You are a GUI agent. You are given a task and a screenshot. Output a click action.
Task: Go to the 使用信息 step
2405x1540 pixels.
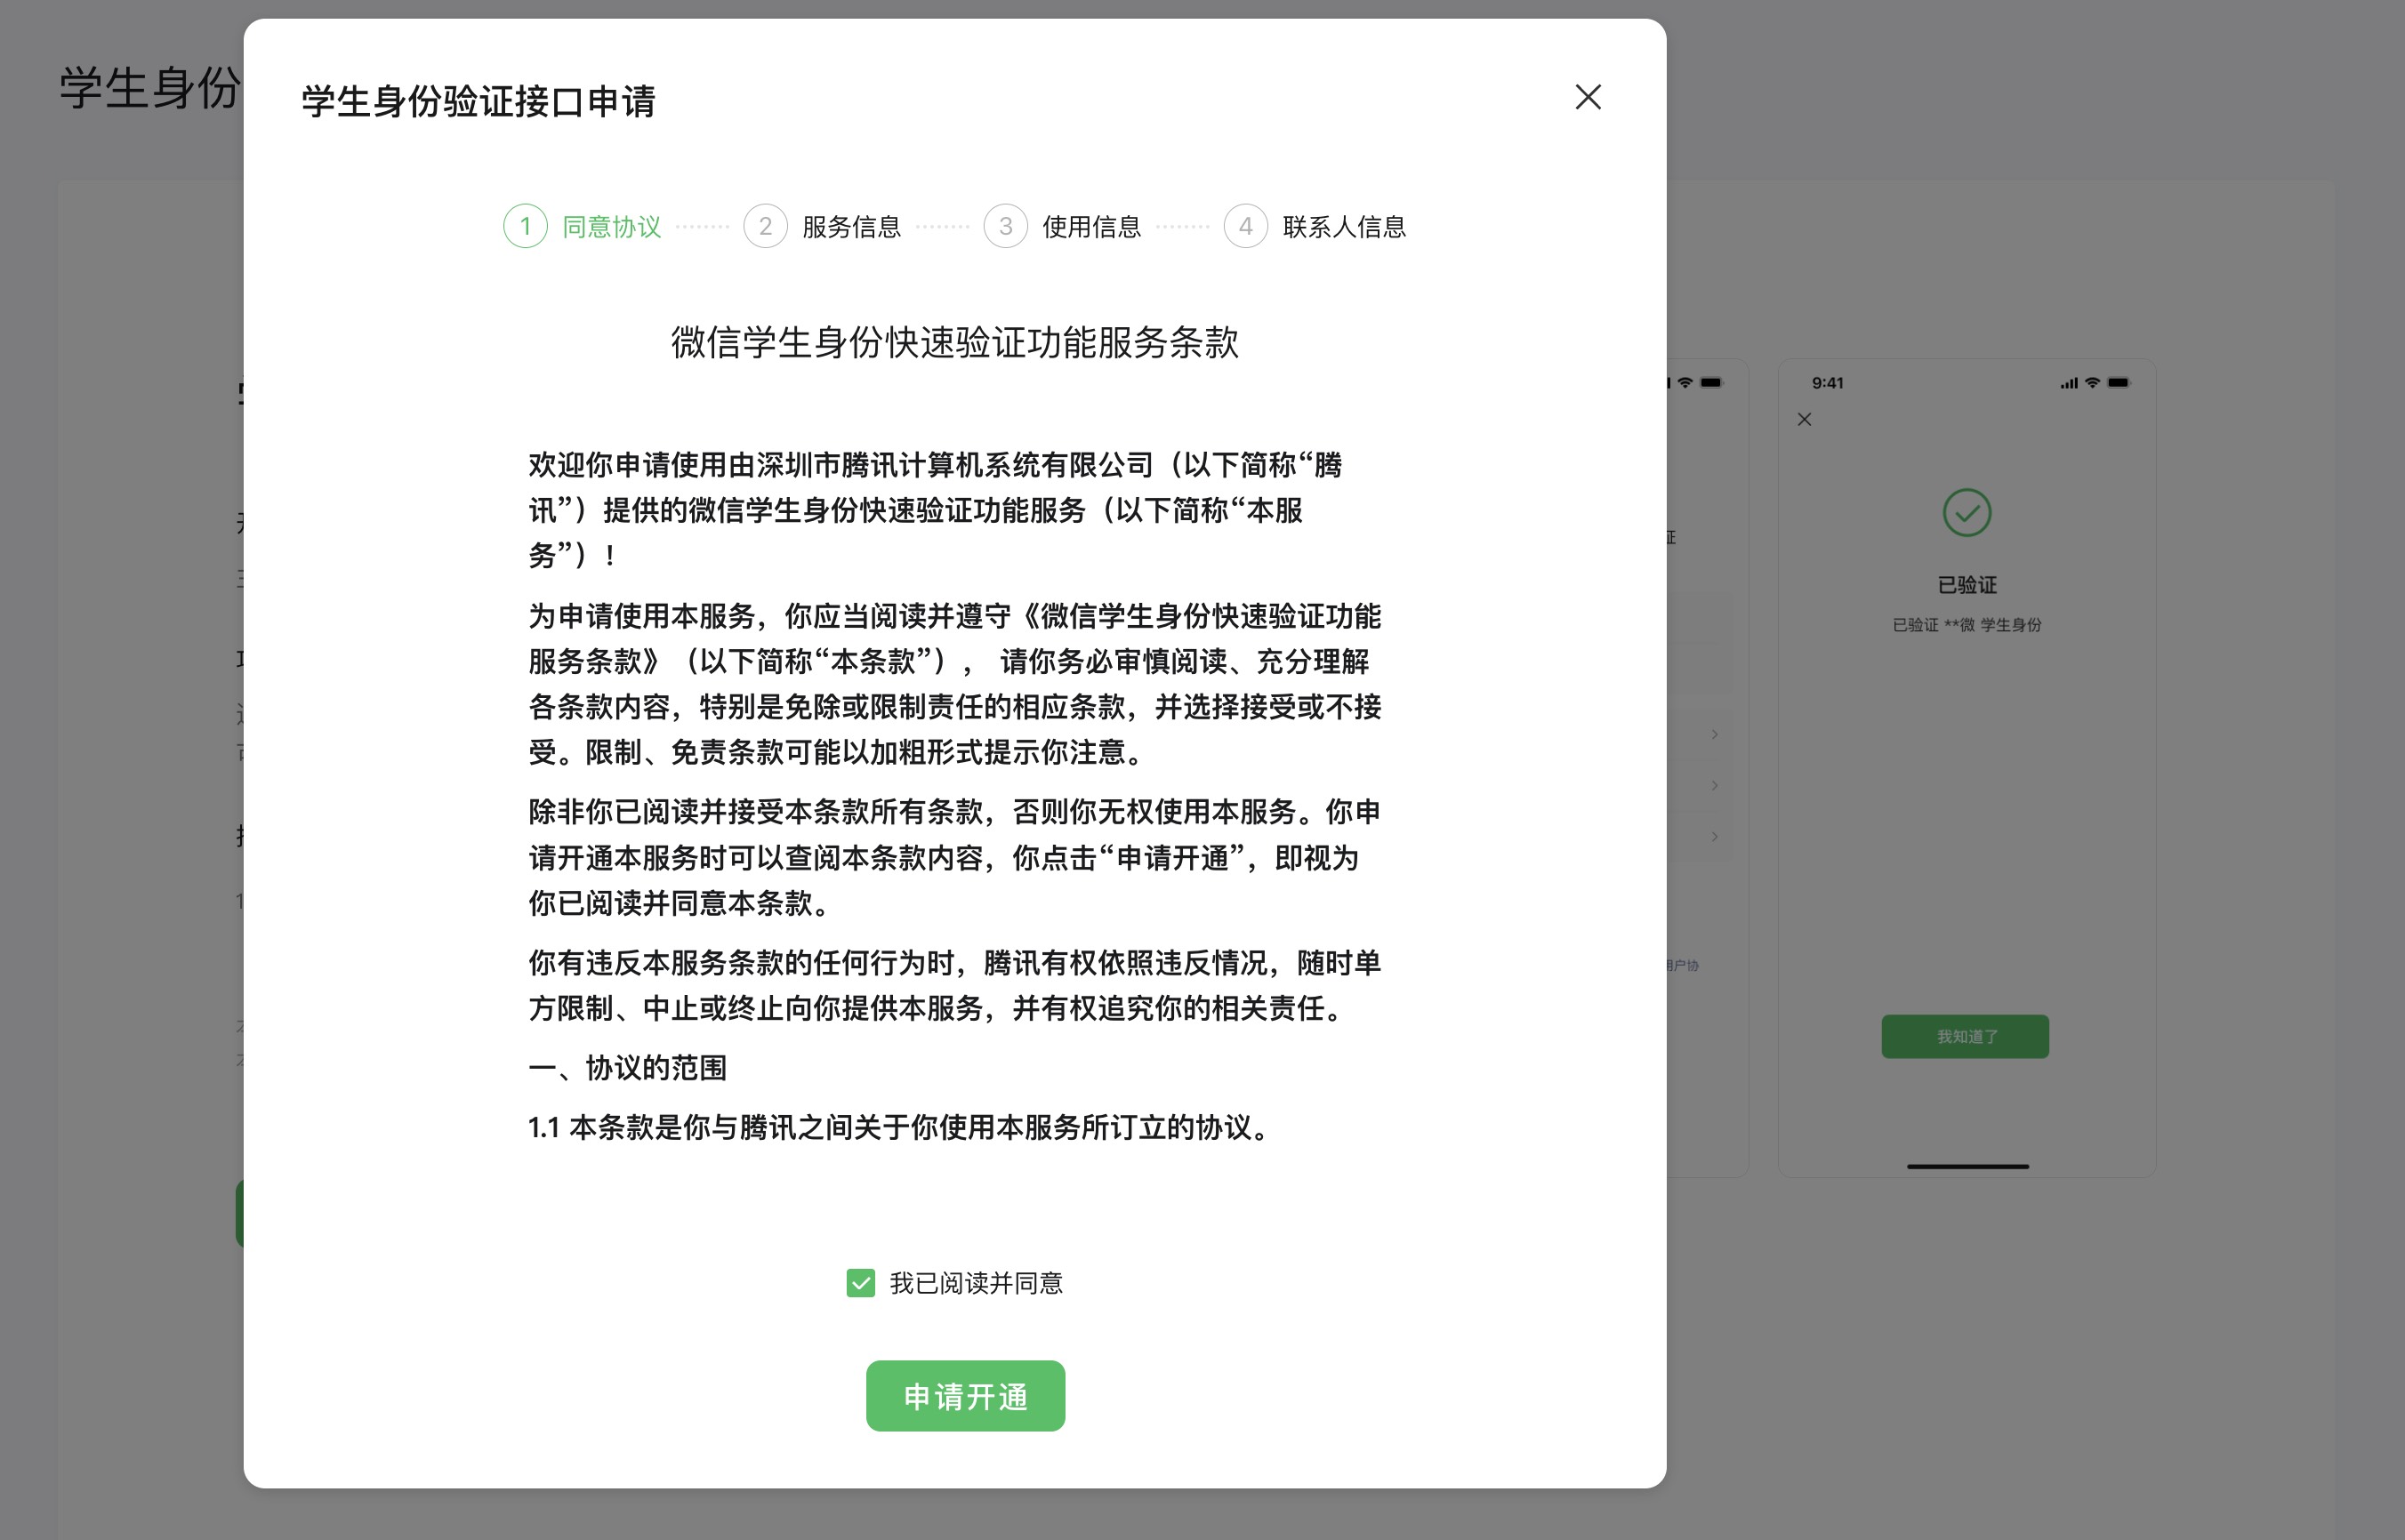[1091, 227]
